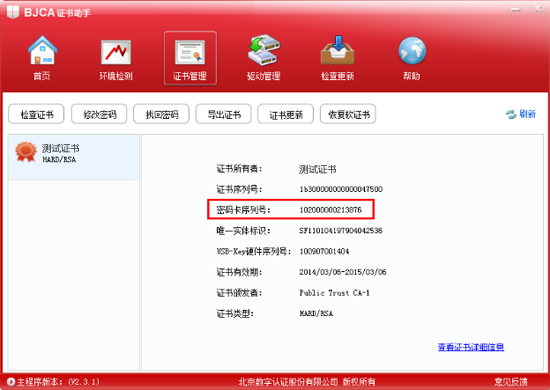Screen dimensions: 550x390
Task: Click USB-Key serial 100907001404
Action: pyautogui.click(x=324, y=251)
